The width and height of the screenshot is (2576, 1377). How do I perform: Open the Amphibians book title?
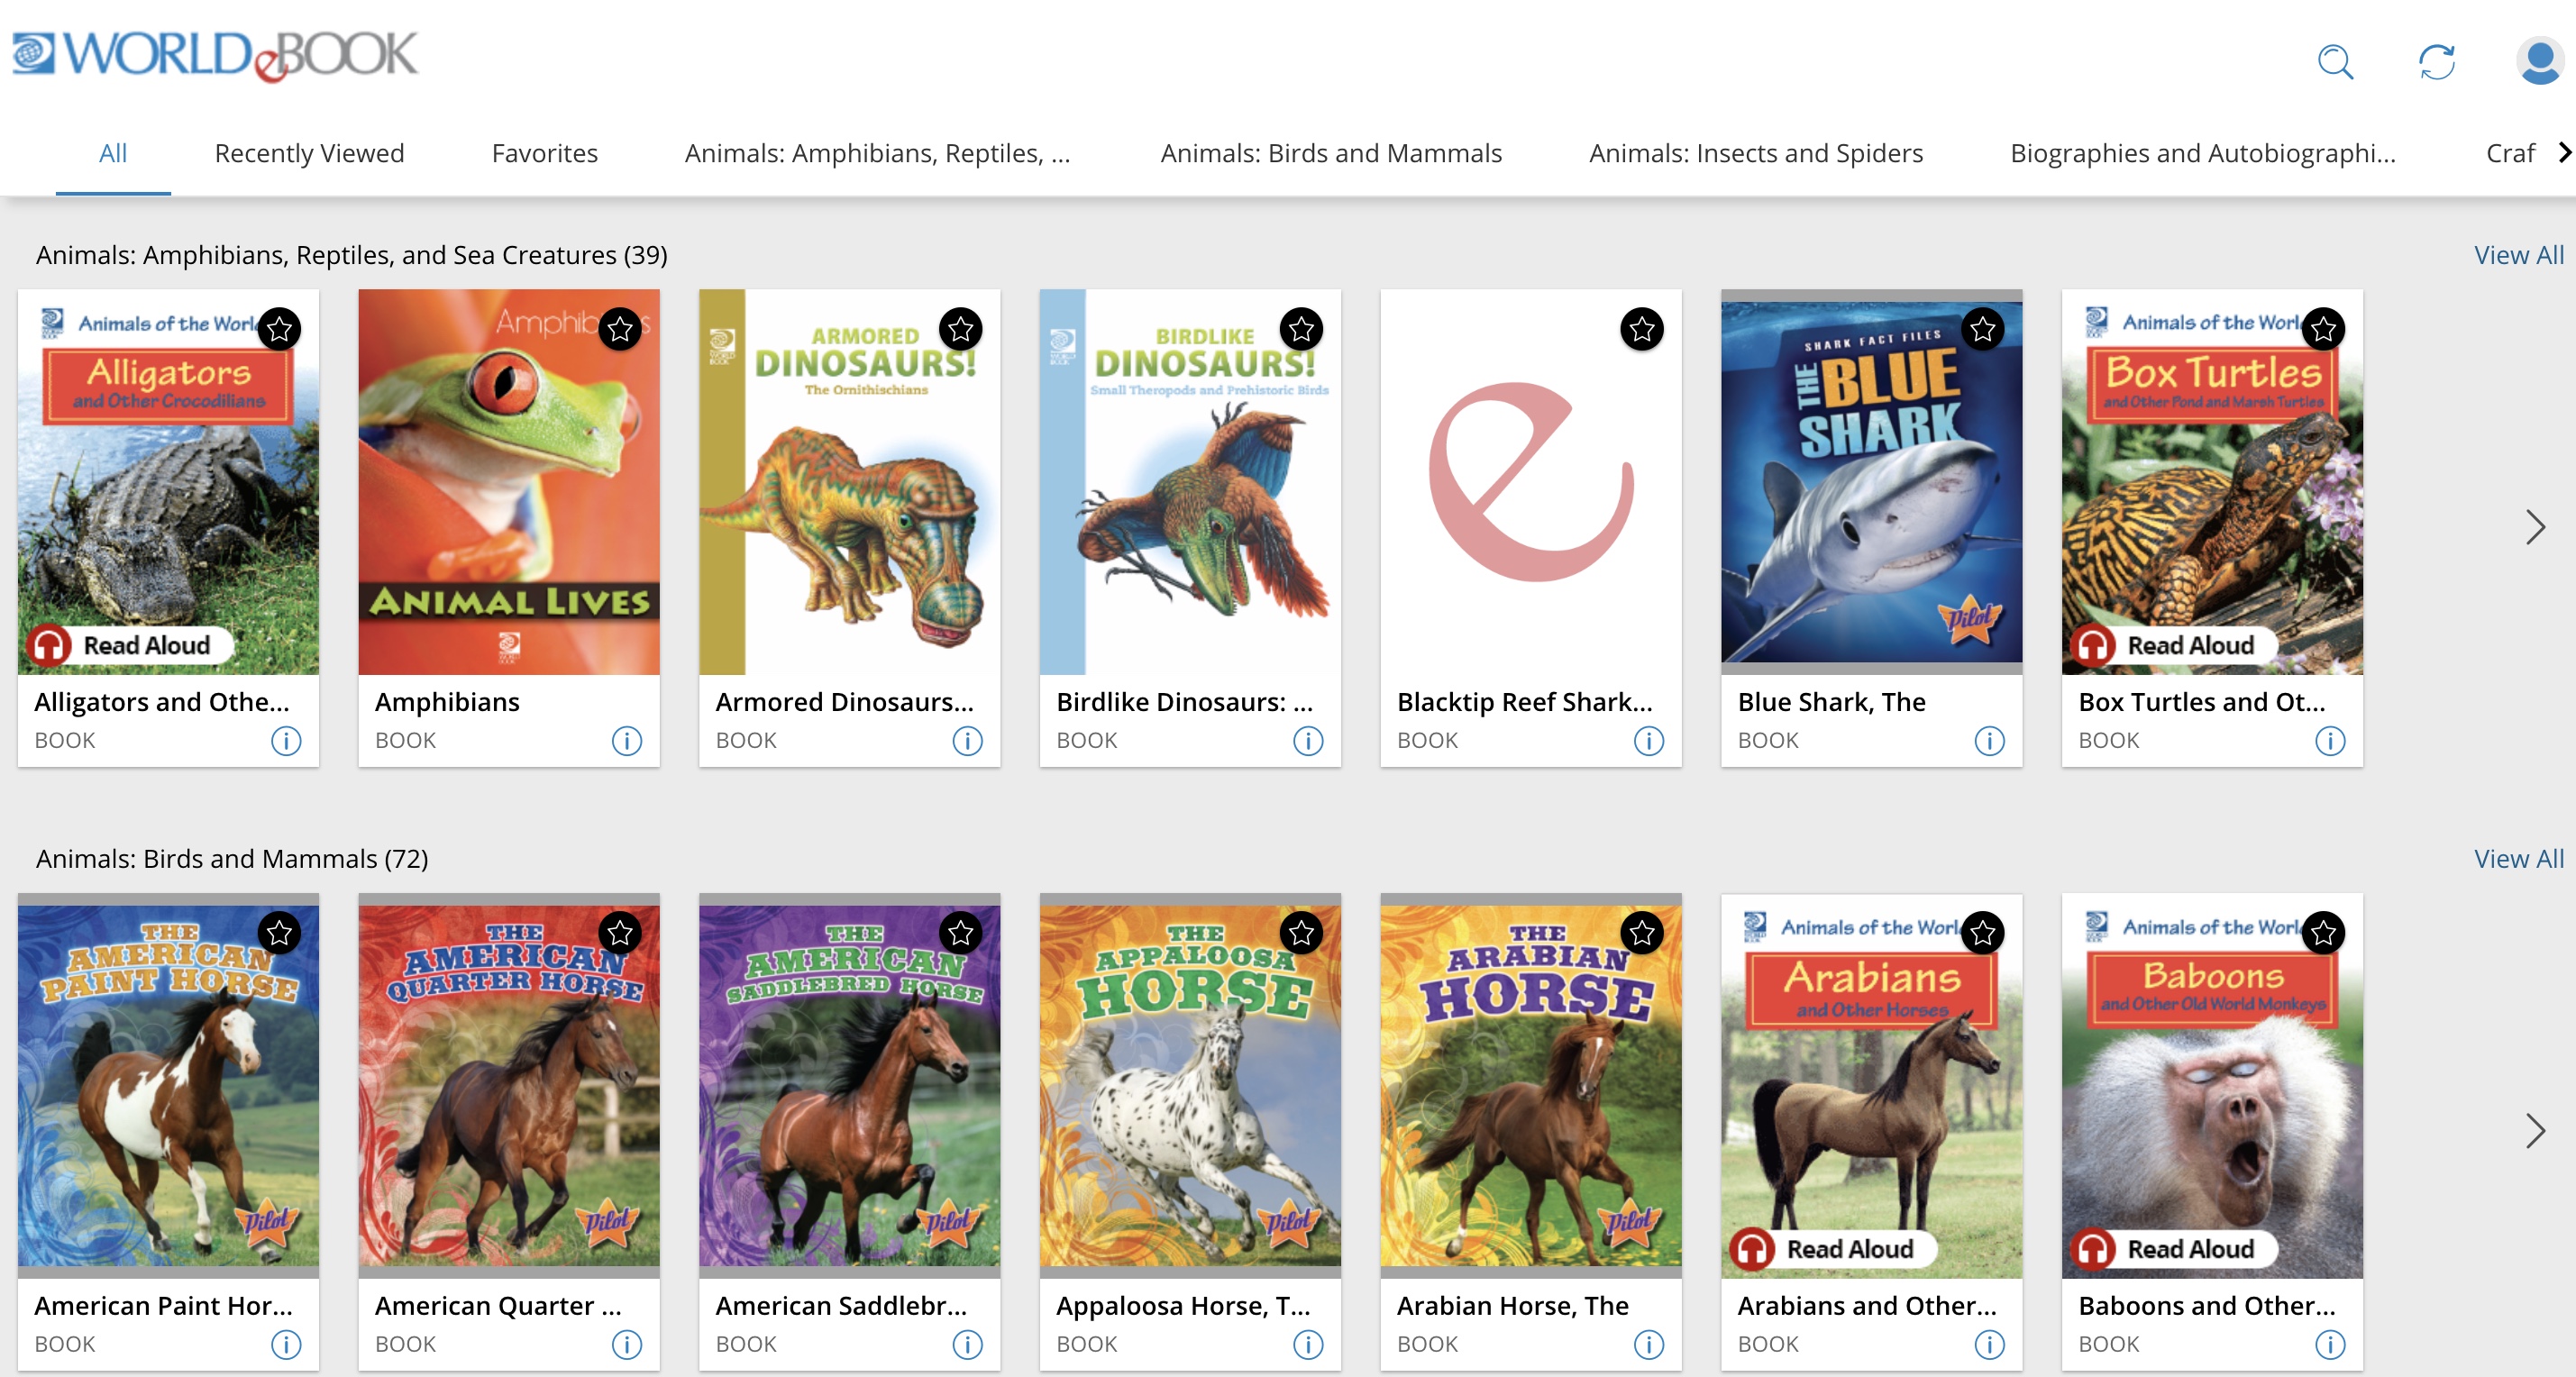pyautogui.click(x=447, y=702)
